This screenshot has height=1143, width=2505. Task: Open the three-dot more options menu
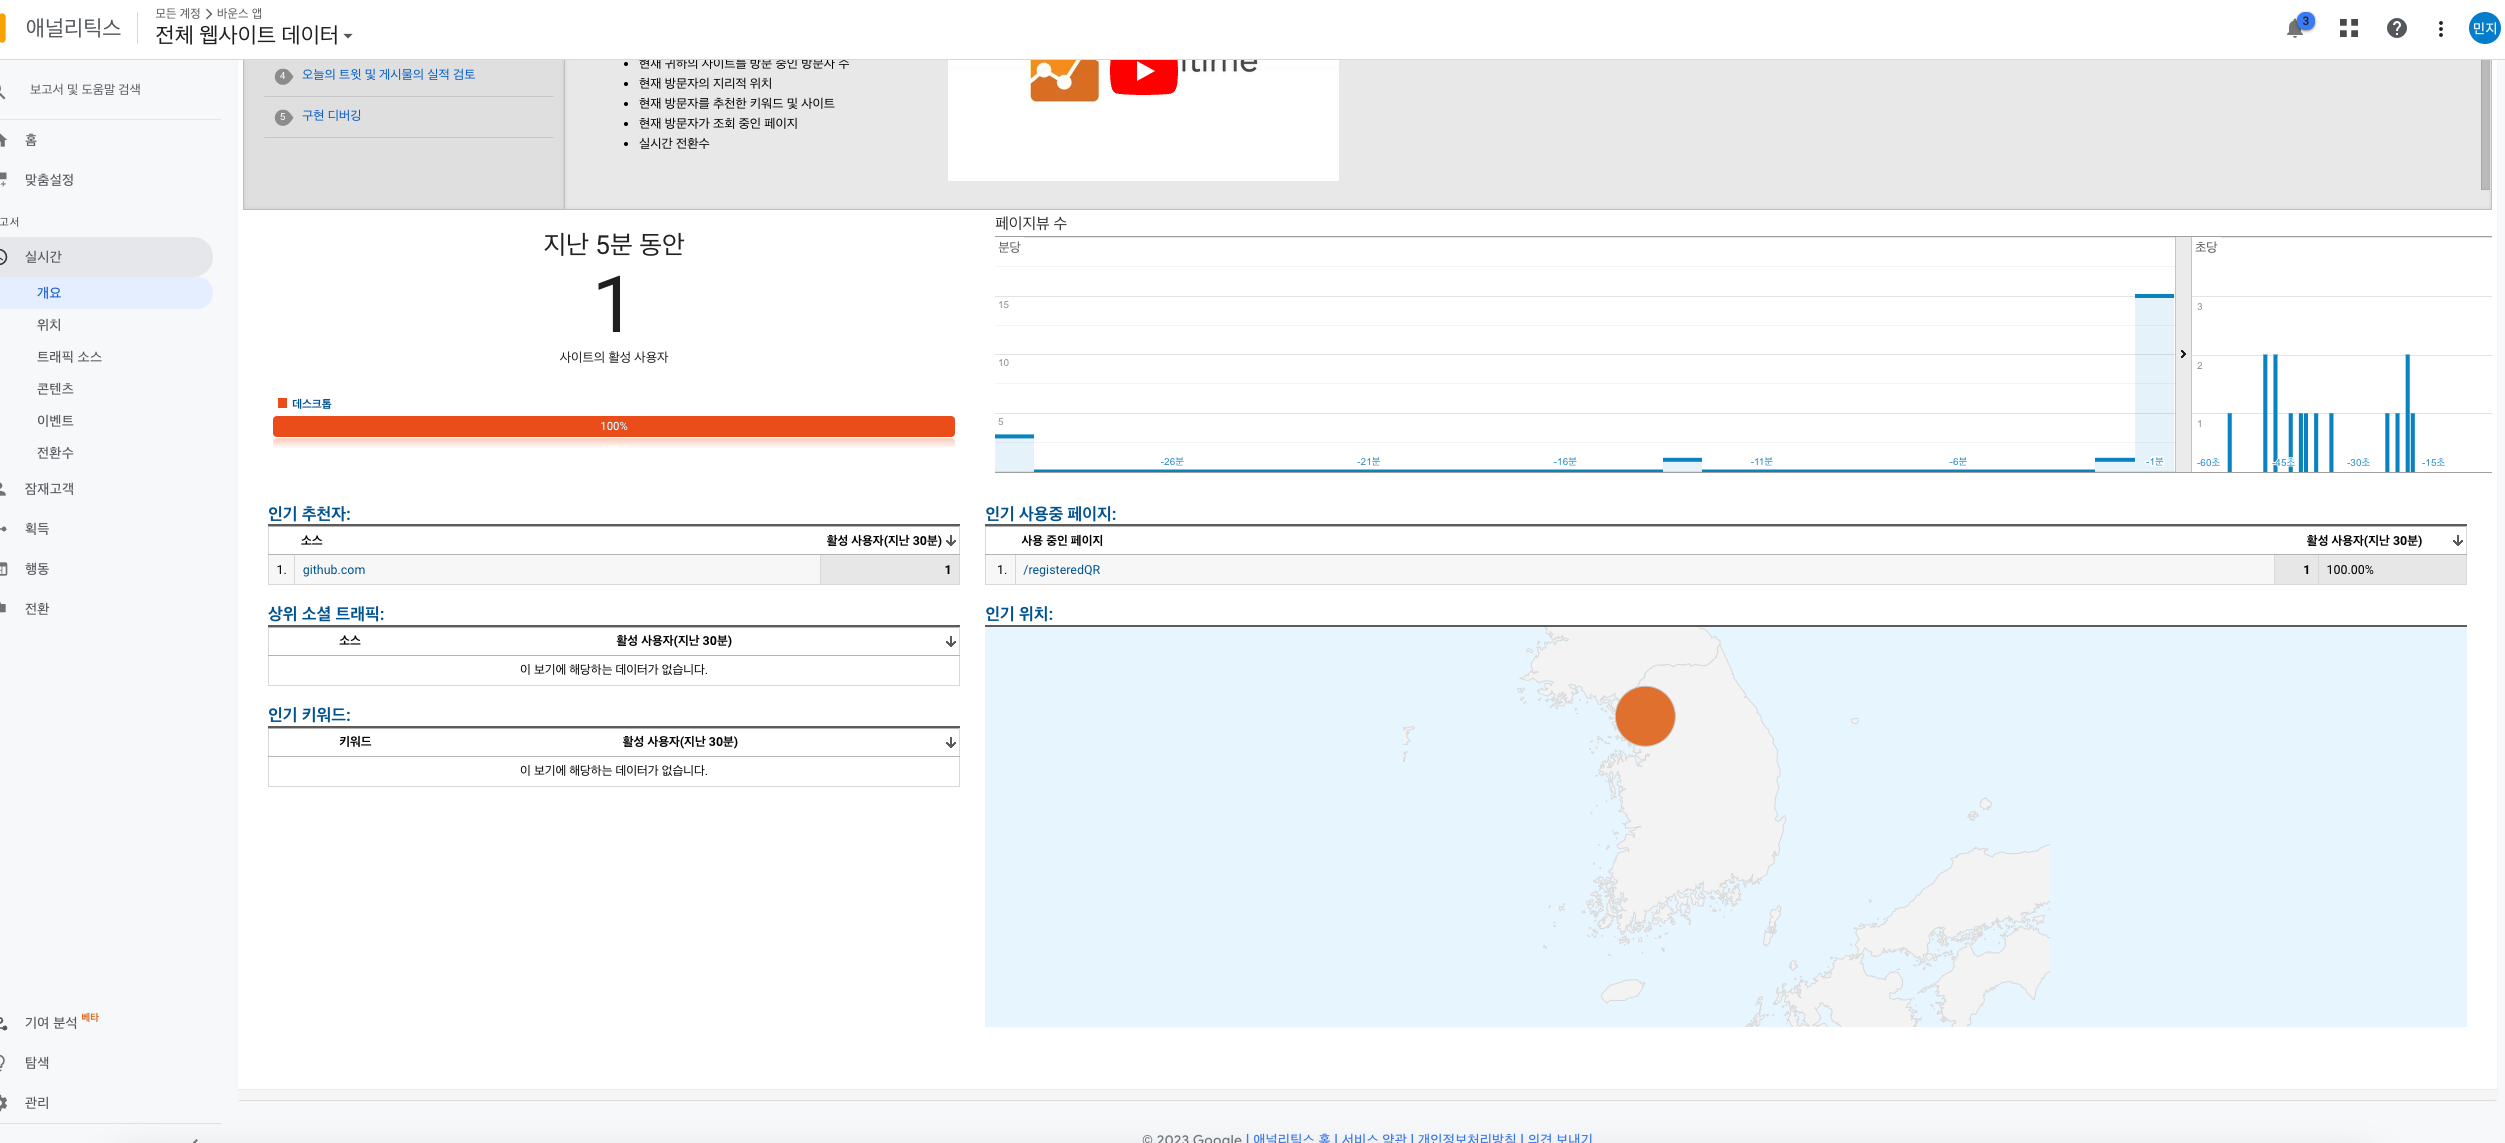(x=2441, y=29)
